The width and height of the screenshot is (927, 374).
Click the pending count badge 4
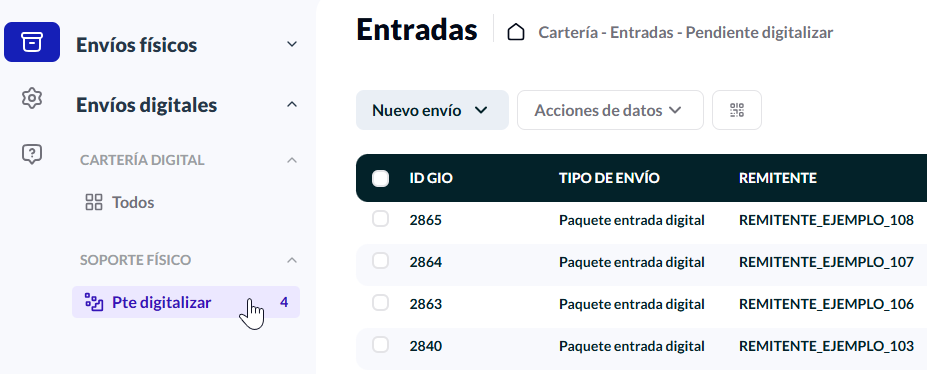[x=284, y=302]
